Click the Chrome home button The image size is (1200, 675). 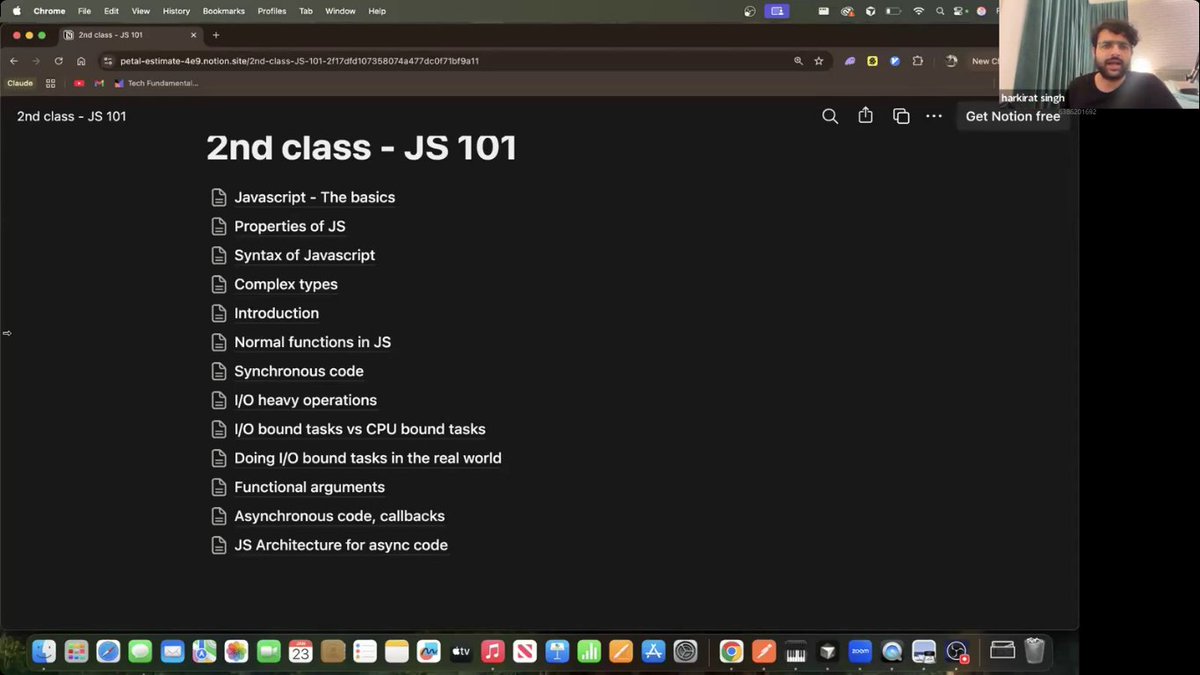tap(81, 61)
